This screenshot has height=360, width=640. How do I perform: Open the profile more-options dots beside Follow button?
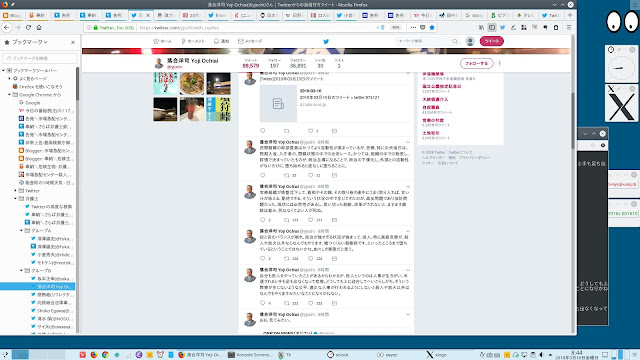pos(500,63)
